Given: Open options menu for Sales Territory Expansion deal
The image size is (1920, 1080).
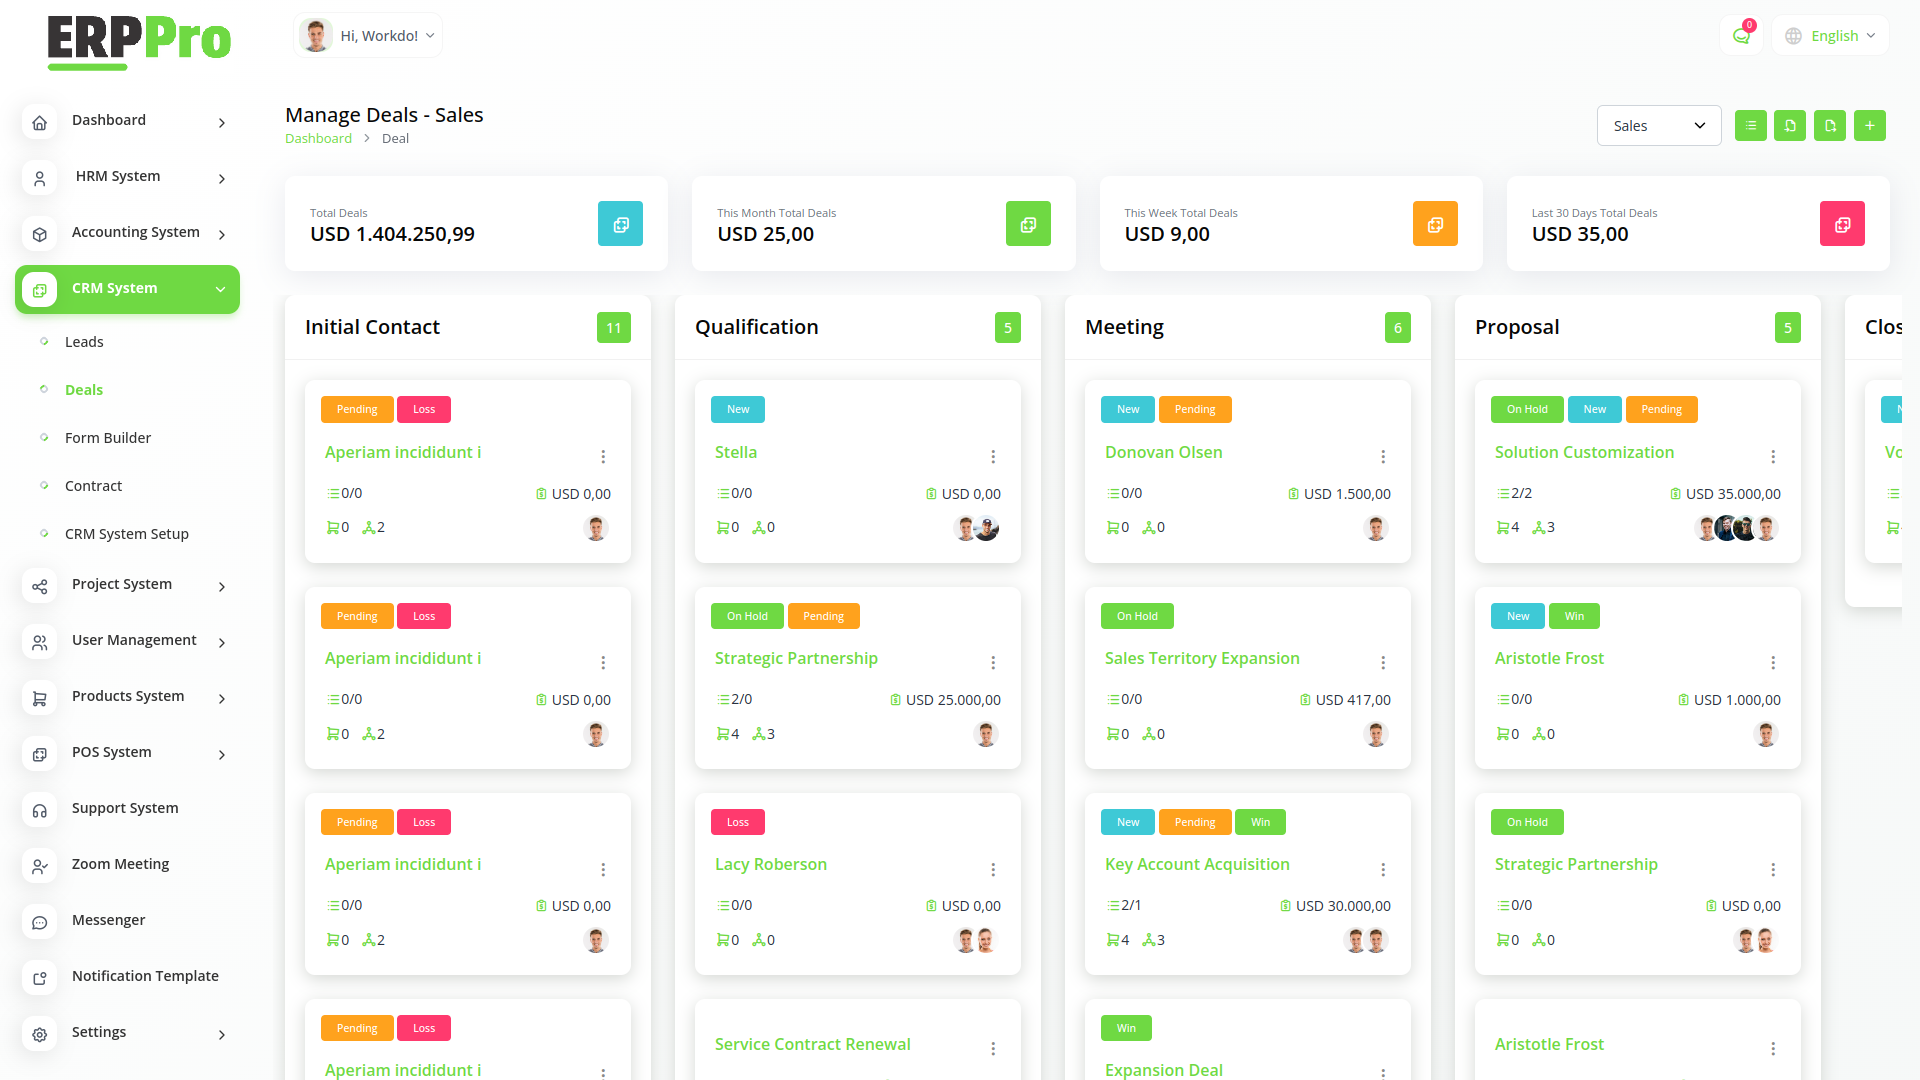Looking at the screenshot, I should click(1383, 662).
